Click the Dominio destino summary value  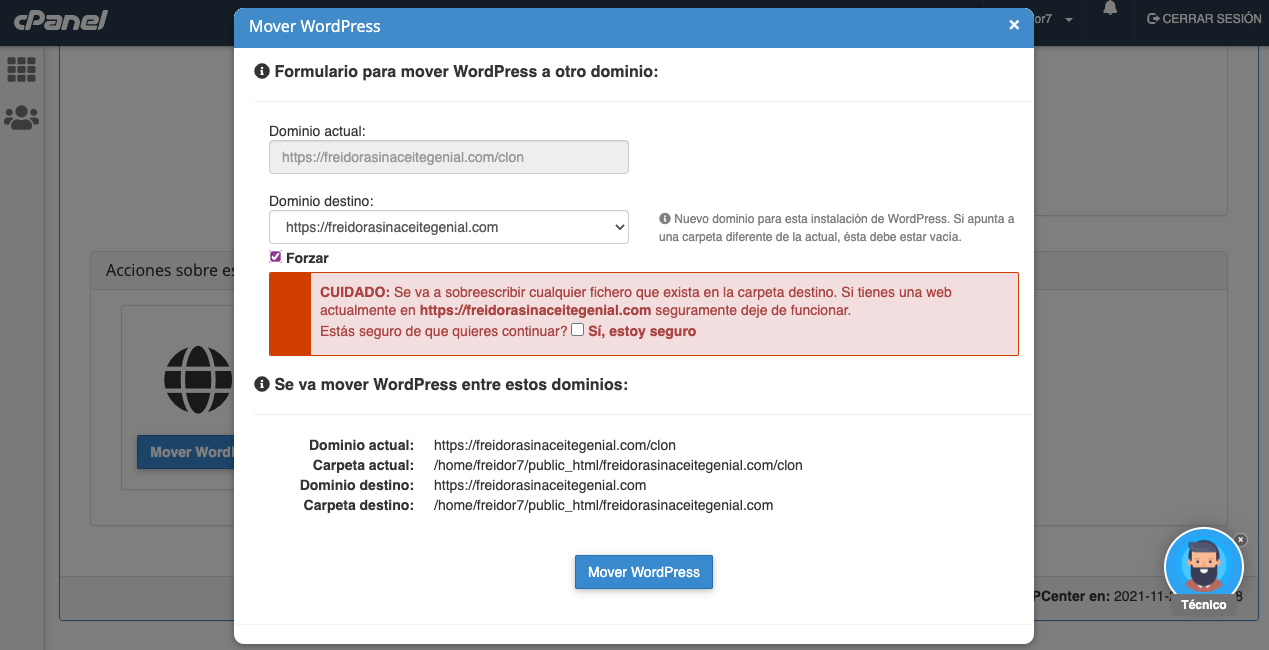point(540,485)
